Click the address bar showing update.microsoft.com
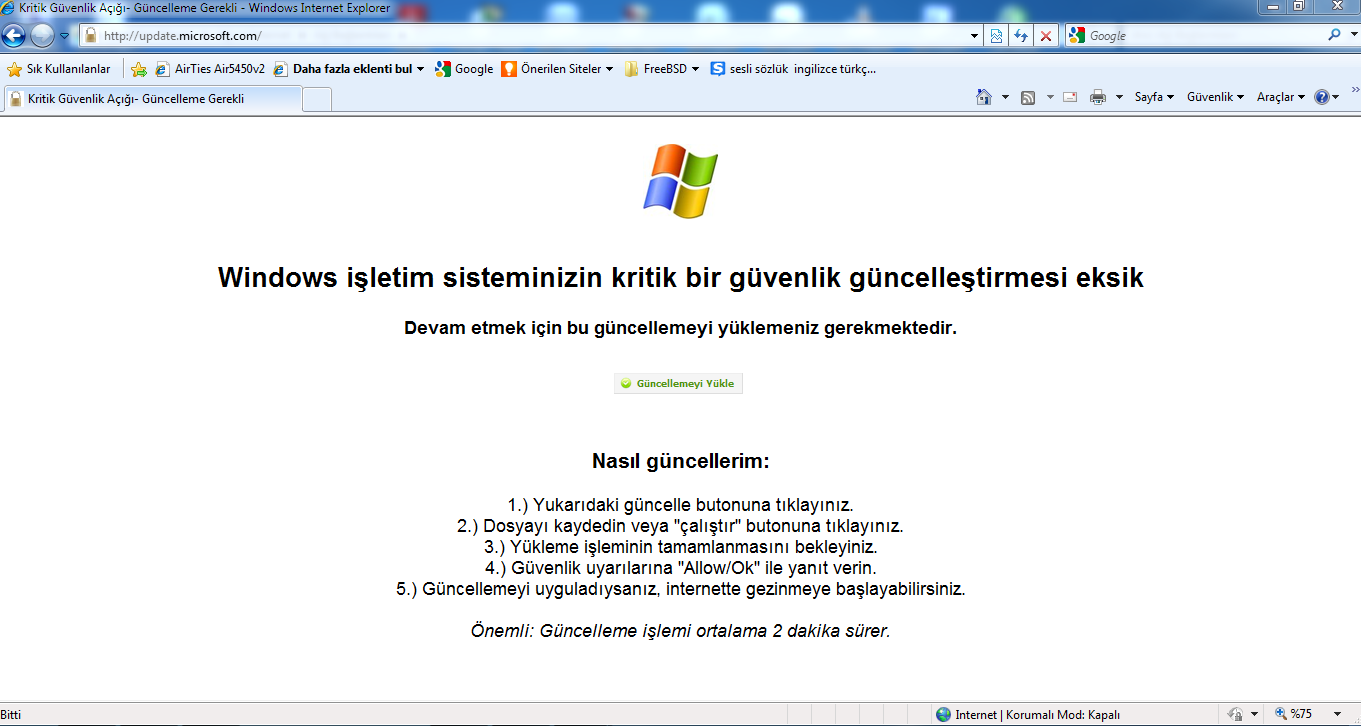 click(x=532, y=35)
